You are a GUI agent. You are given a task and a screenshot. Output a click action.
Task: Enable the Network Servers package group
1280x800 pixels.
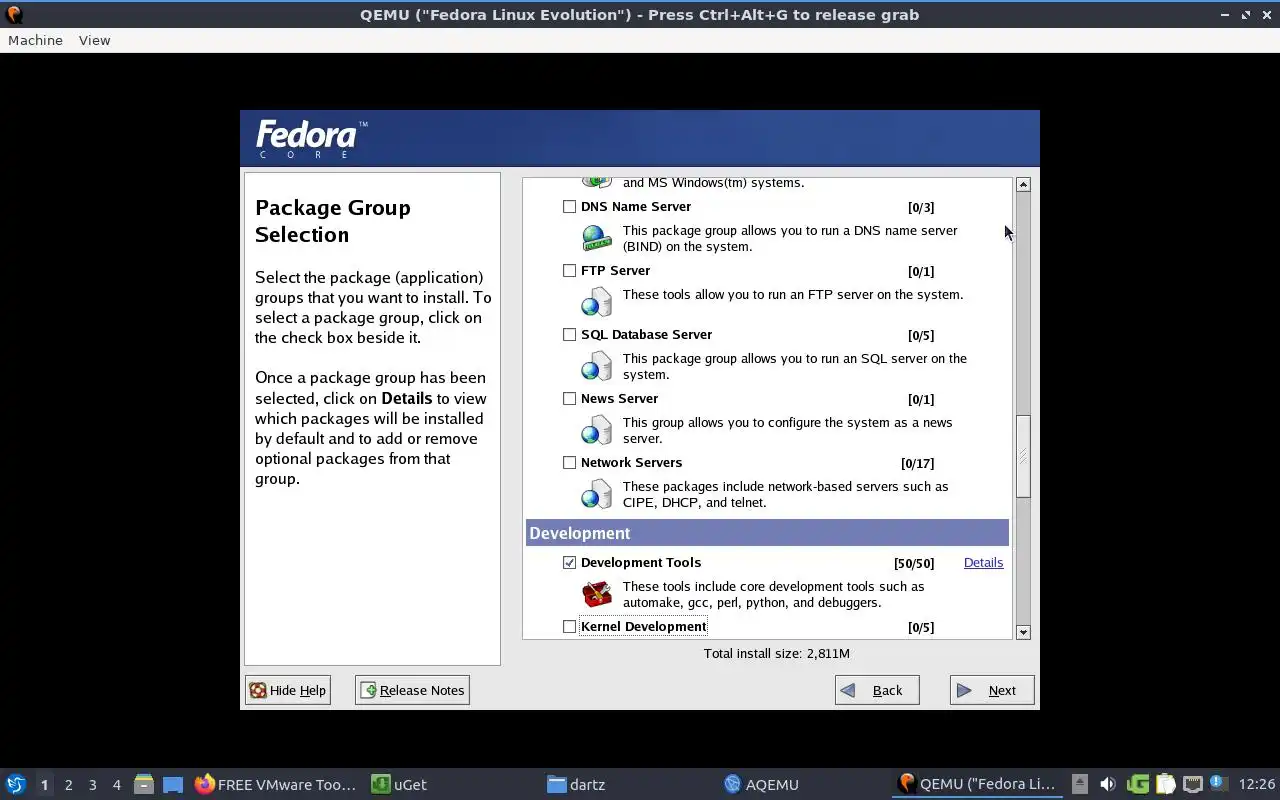pos(569,463)
